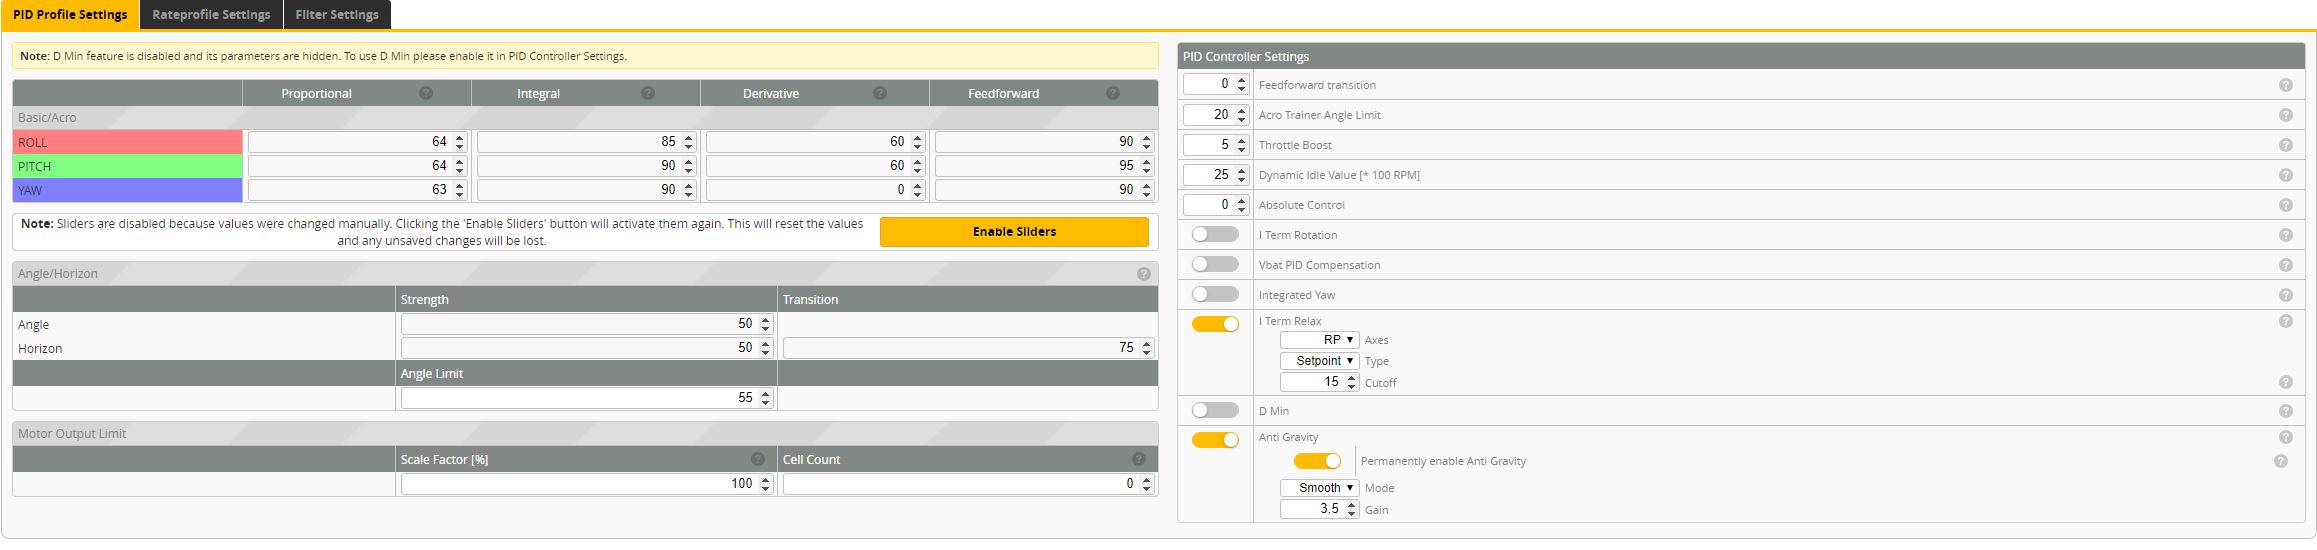Open help icon for Feedforward column
This screenshot has width=2317, height=550.
click(x=1113, y=93)
